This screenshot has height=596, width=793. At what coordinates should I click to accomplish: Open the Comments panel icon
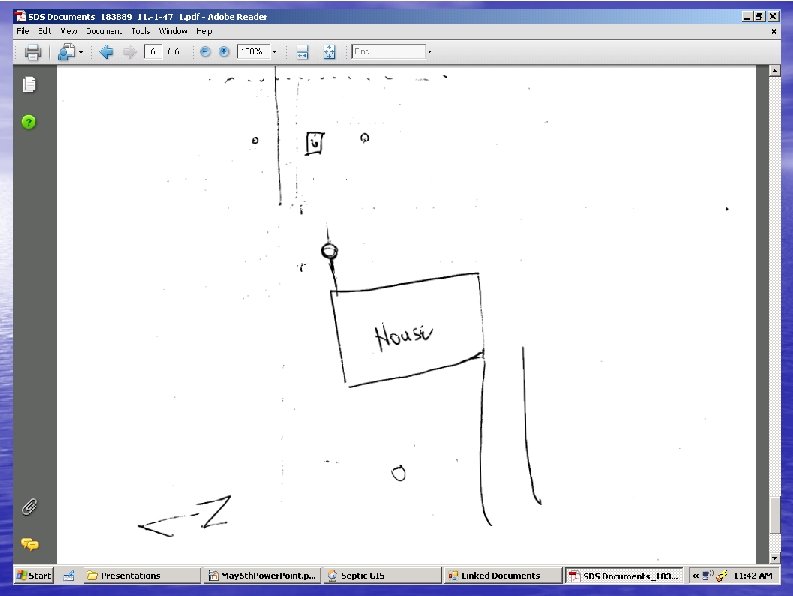[x=29, y=544]
